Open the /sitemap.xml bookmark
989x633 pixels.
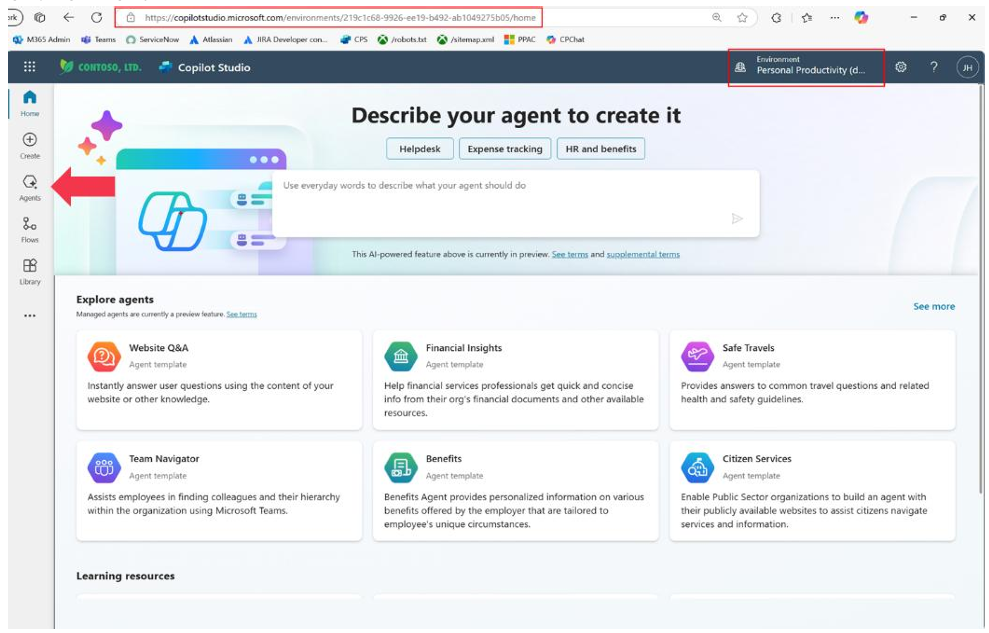[465, 39]
